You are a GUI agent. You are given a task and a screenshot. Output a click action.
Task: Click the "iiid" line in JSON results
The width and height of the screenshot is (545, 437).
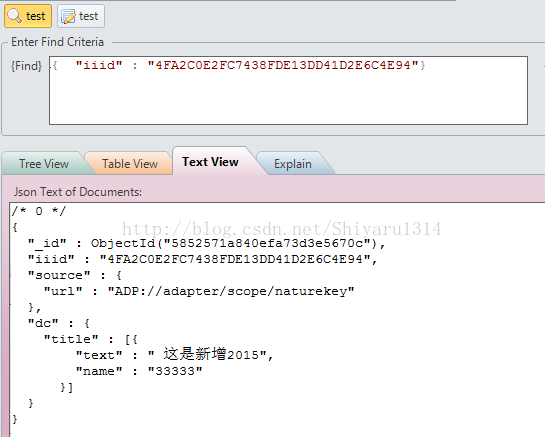[202, 259]
